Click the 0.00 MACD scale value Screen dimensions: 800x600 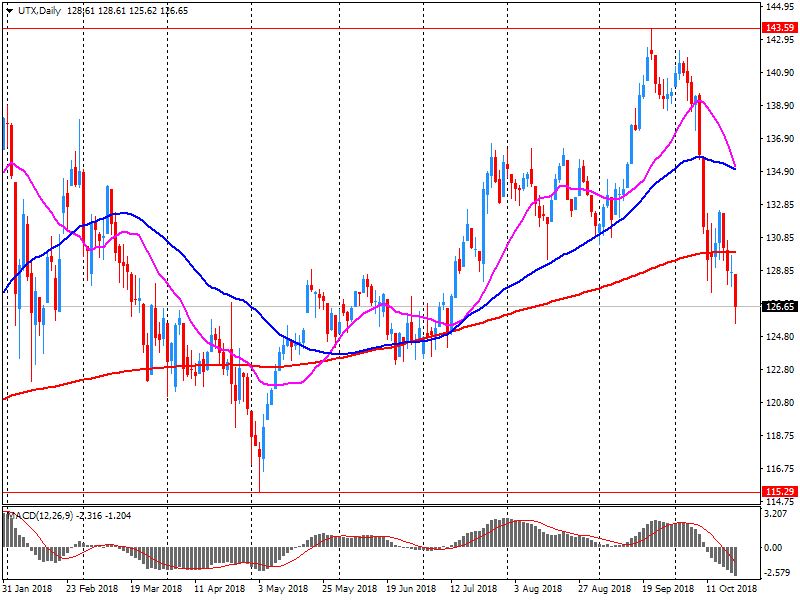773,547
